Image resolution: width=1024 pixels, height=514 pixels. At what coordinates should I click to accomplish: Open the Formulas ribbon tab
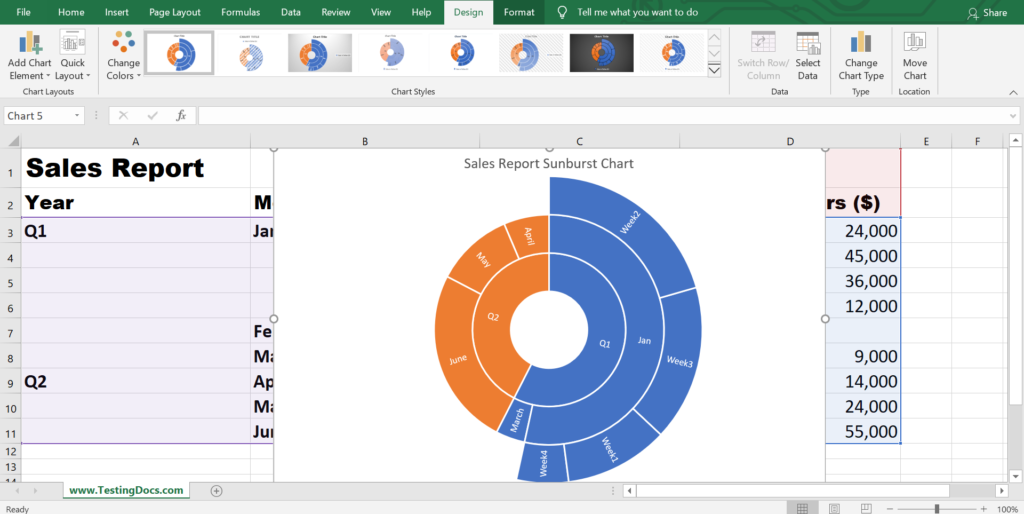[x=240, y=12]
